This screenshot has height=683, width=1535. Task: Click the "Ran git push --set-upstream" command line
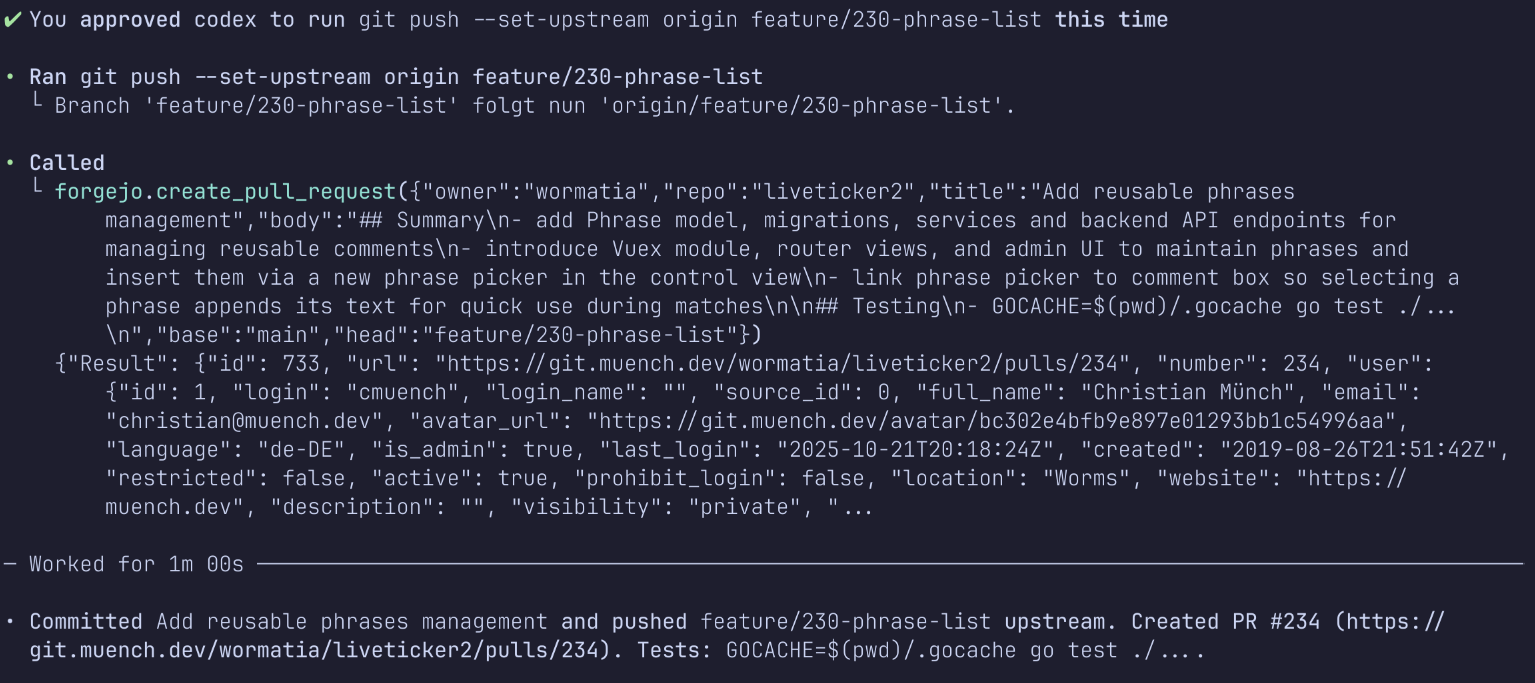pyautogui.click(x=395, y=77)
